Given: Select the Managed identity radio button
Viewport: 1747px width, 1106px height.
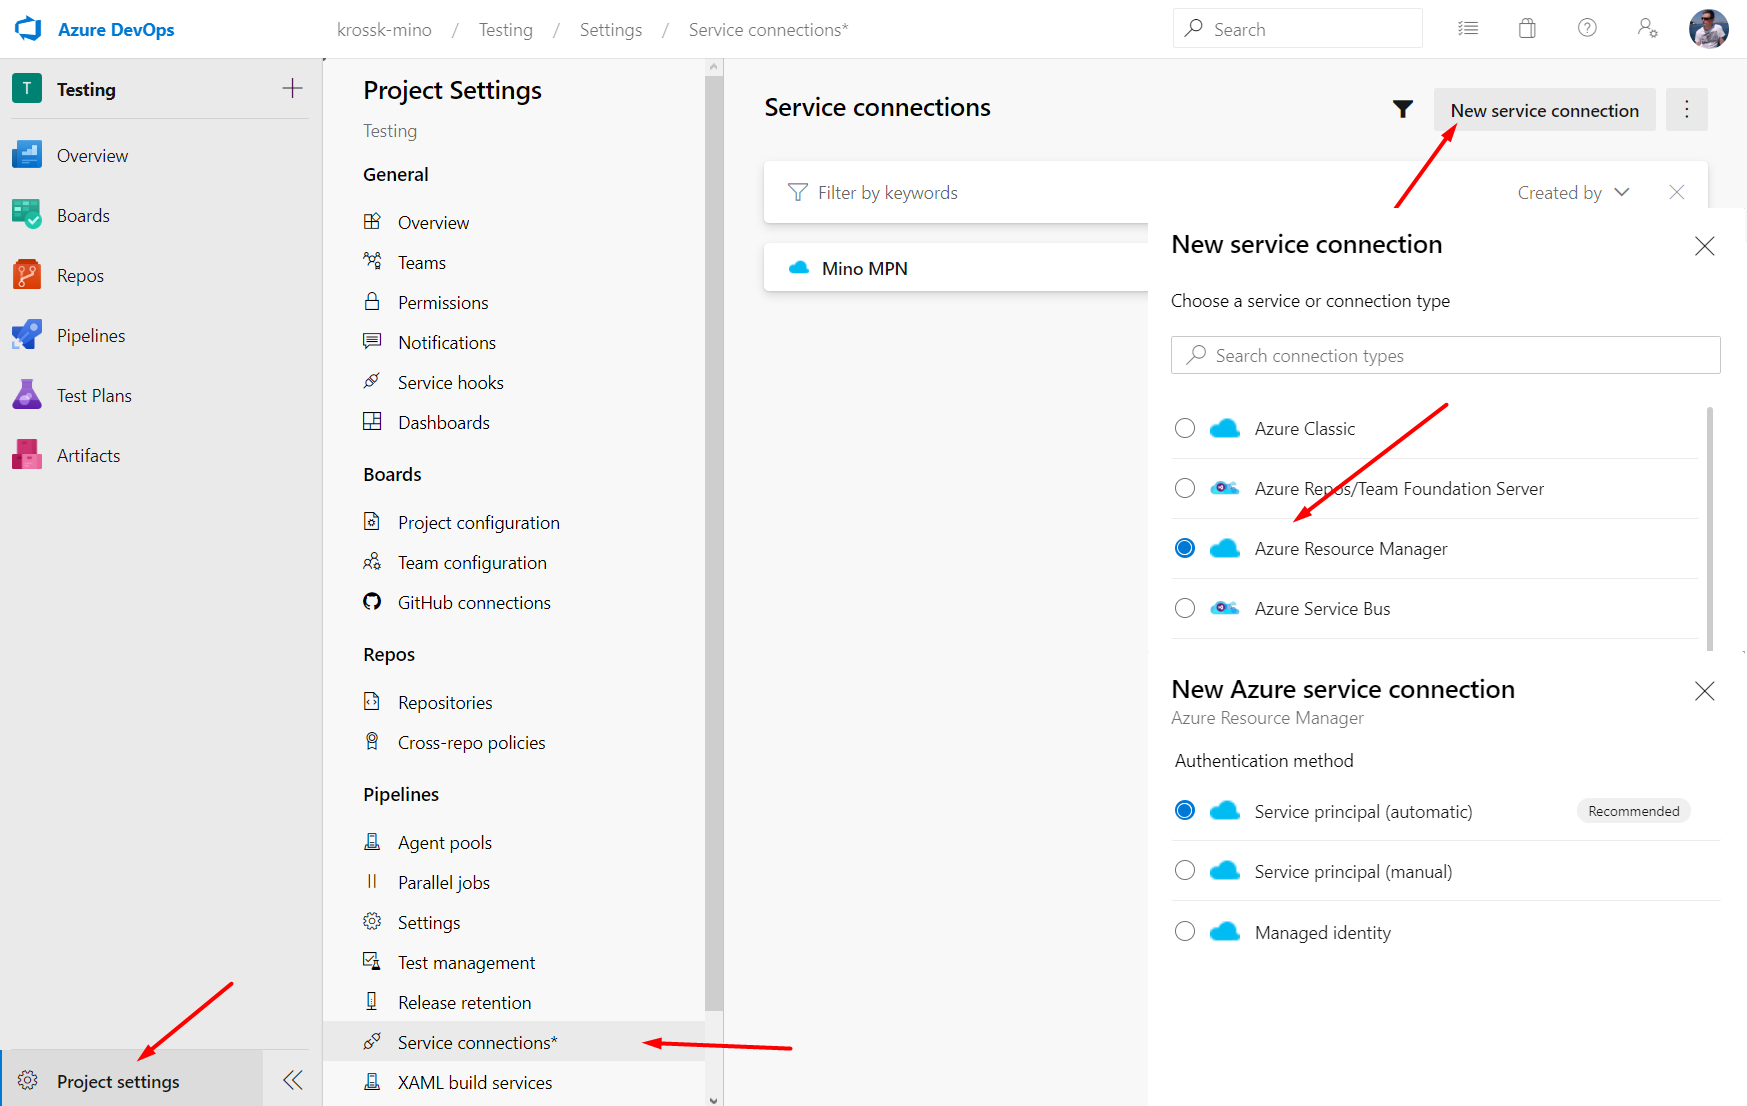Looking at the screenshot, I should (x=1185, y=931).
